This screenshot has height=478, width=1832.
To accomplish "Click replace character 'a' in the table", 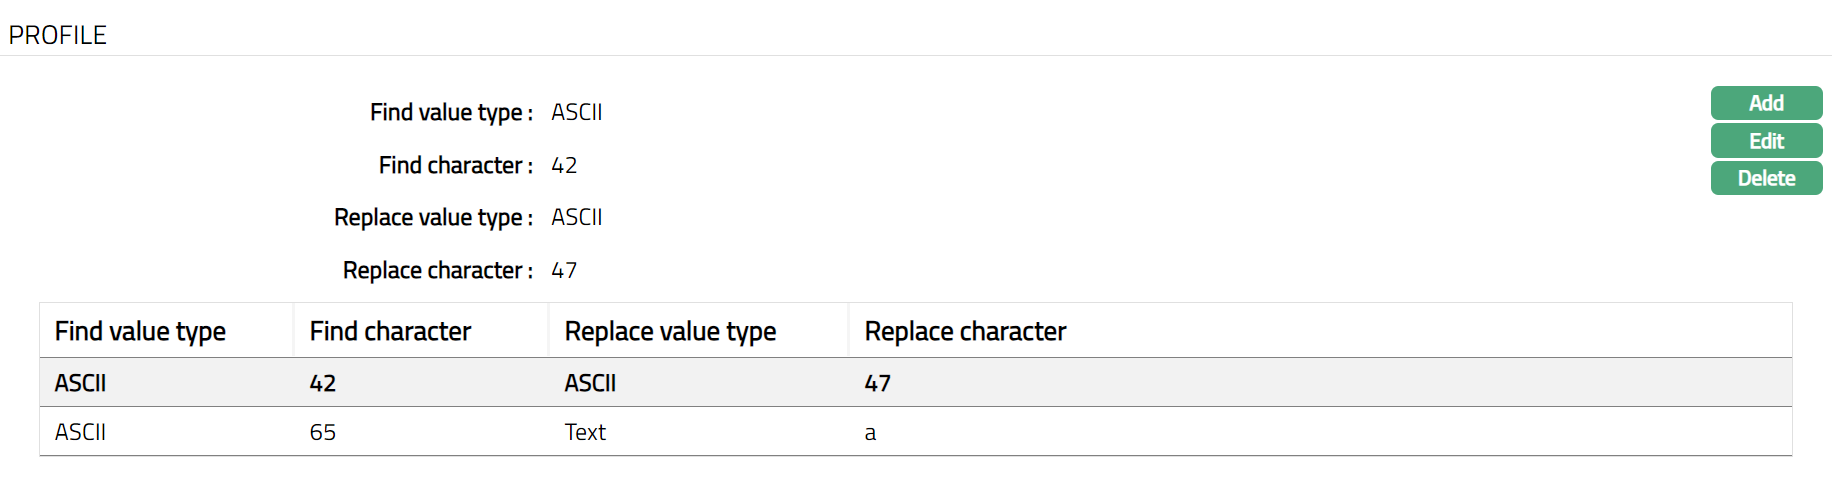I will [870, 433].
